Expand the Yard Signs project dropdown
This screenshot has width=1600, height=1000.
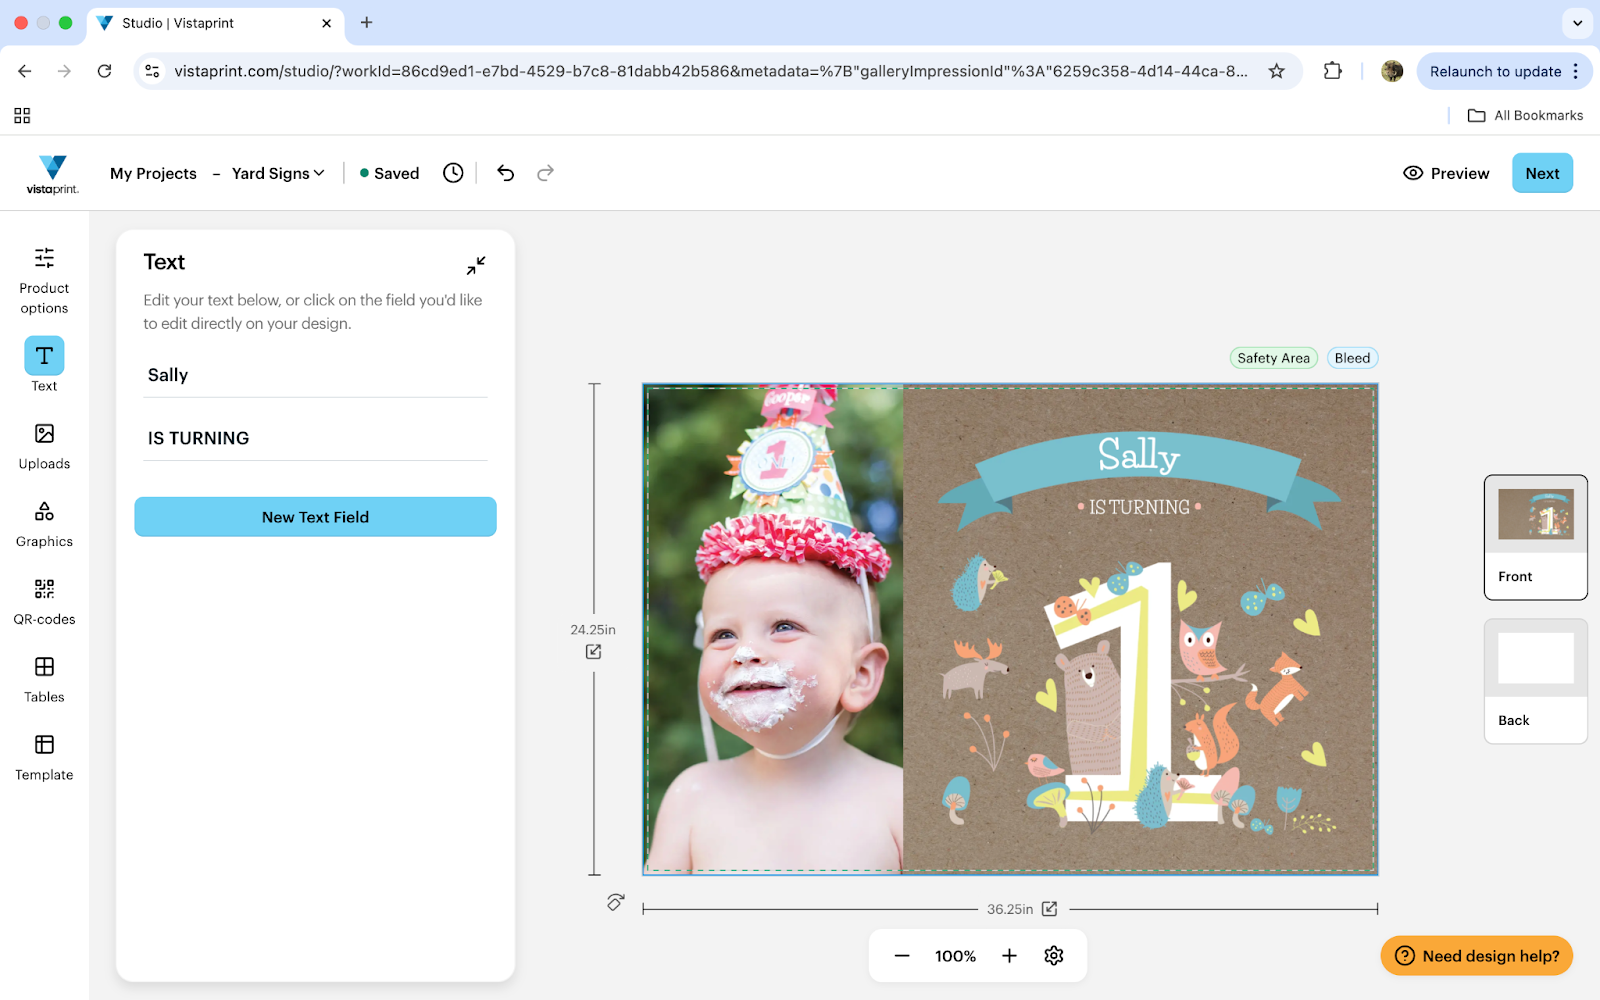278,173
